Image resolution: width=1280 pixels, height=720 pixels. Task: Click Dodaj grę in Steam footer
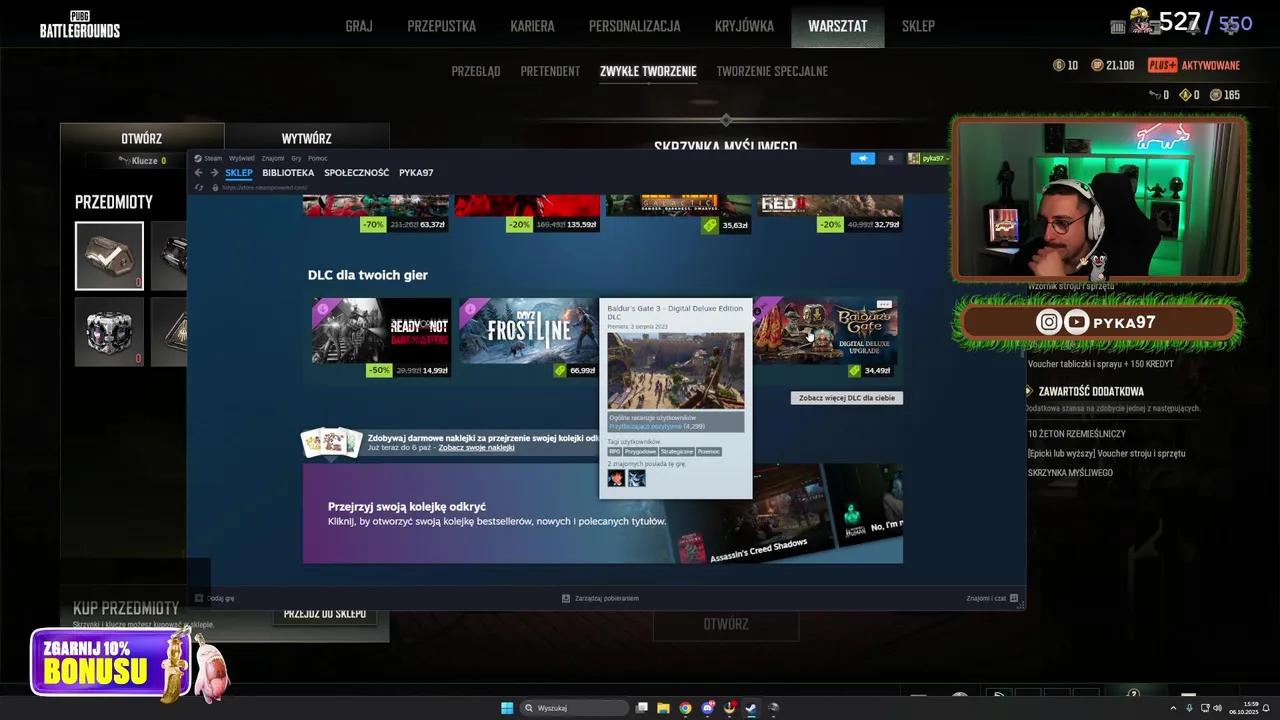(x=215, y=598)
